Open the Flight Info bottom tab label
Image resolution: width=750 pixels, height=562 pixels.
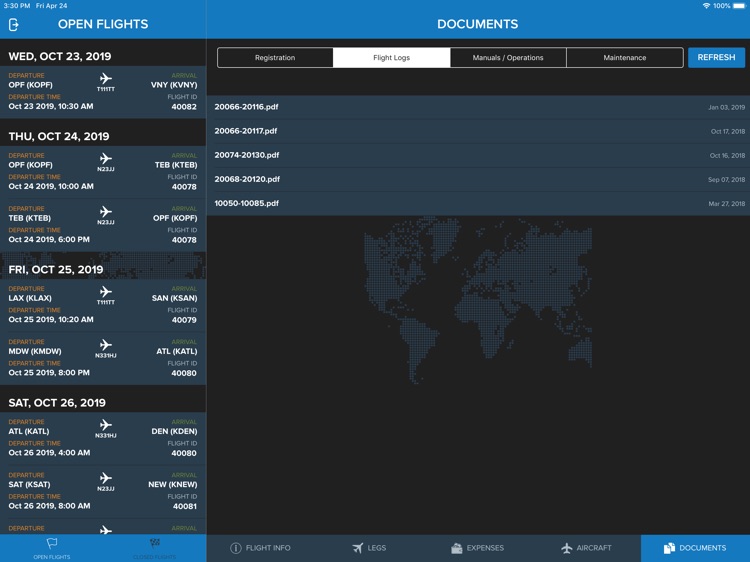click(x=268, y=548)
